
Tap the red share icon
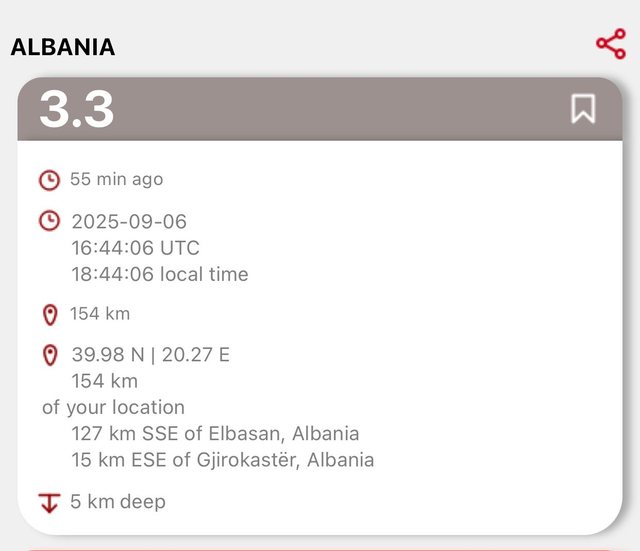point(610,44)
